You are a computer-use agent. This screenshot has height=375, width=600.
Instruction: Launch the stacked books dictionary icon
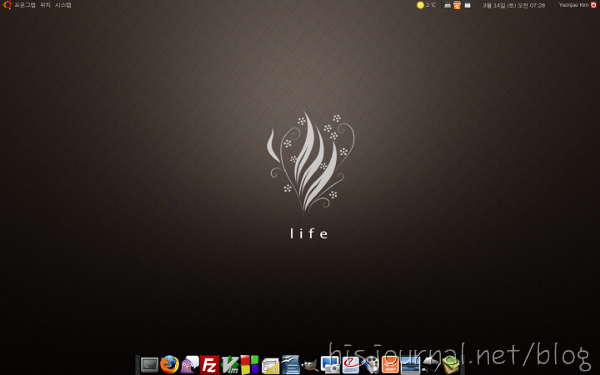(x=451, y=365)
